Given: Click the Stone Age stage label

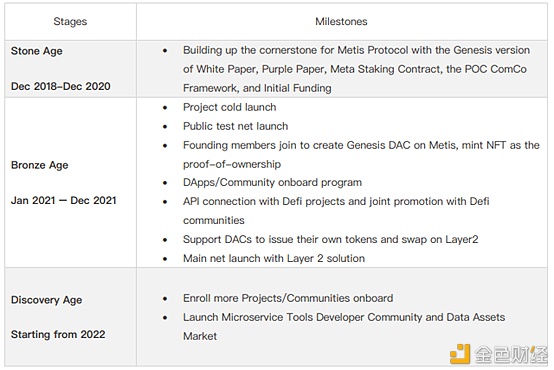Looking at the screenshot, I should point(37,51).
